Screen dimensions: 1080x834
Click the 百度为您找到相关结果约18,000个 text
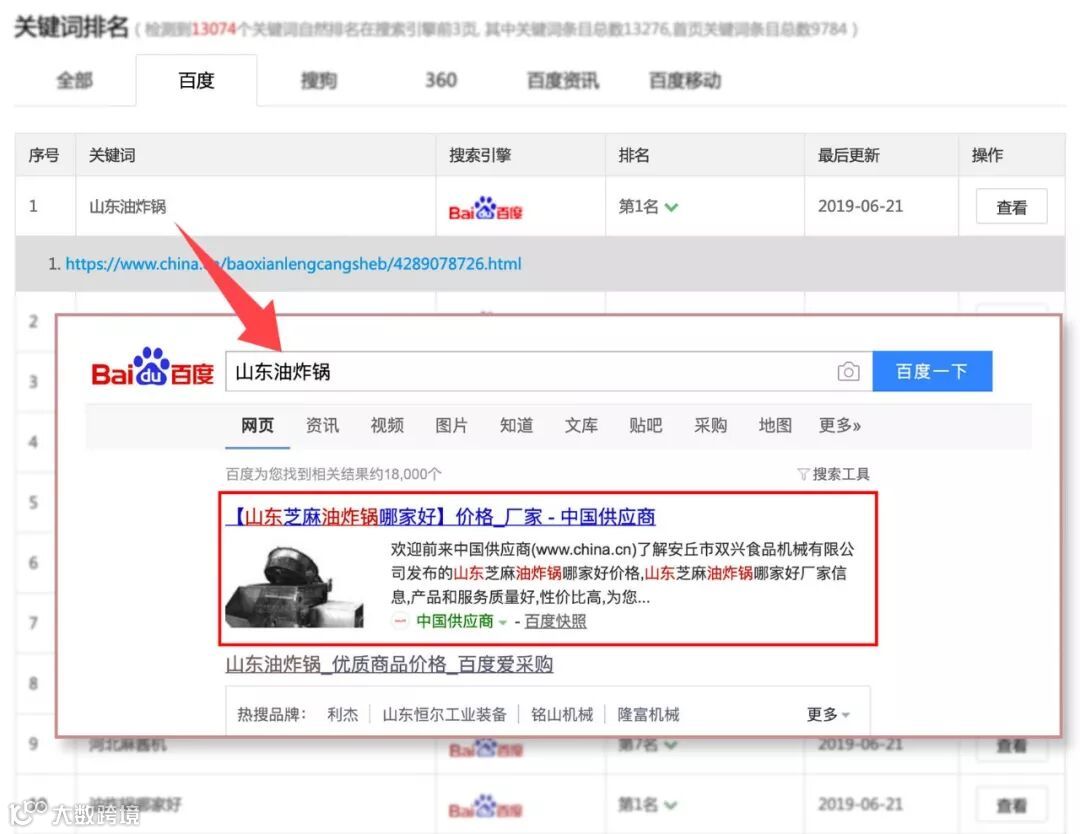333,474
